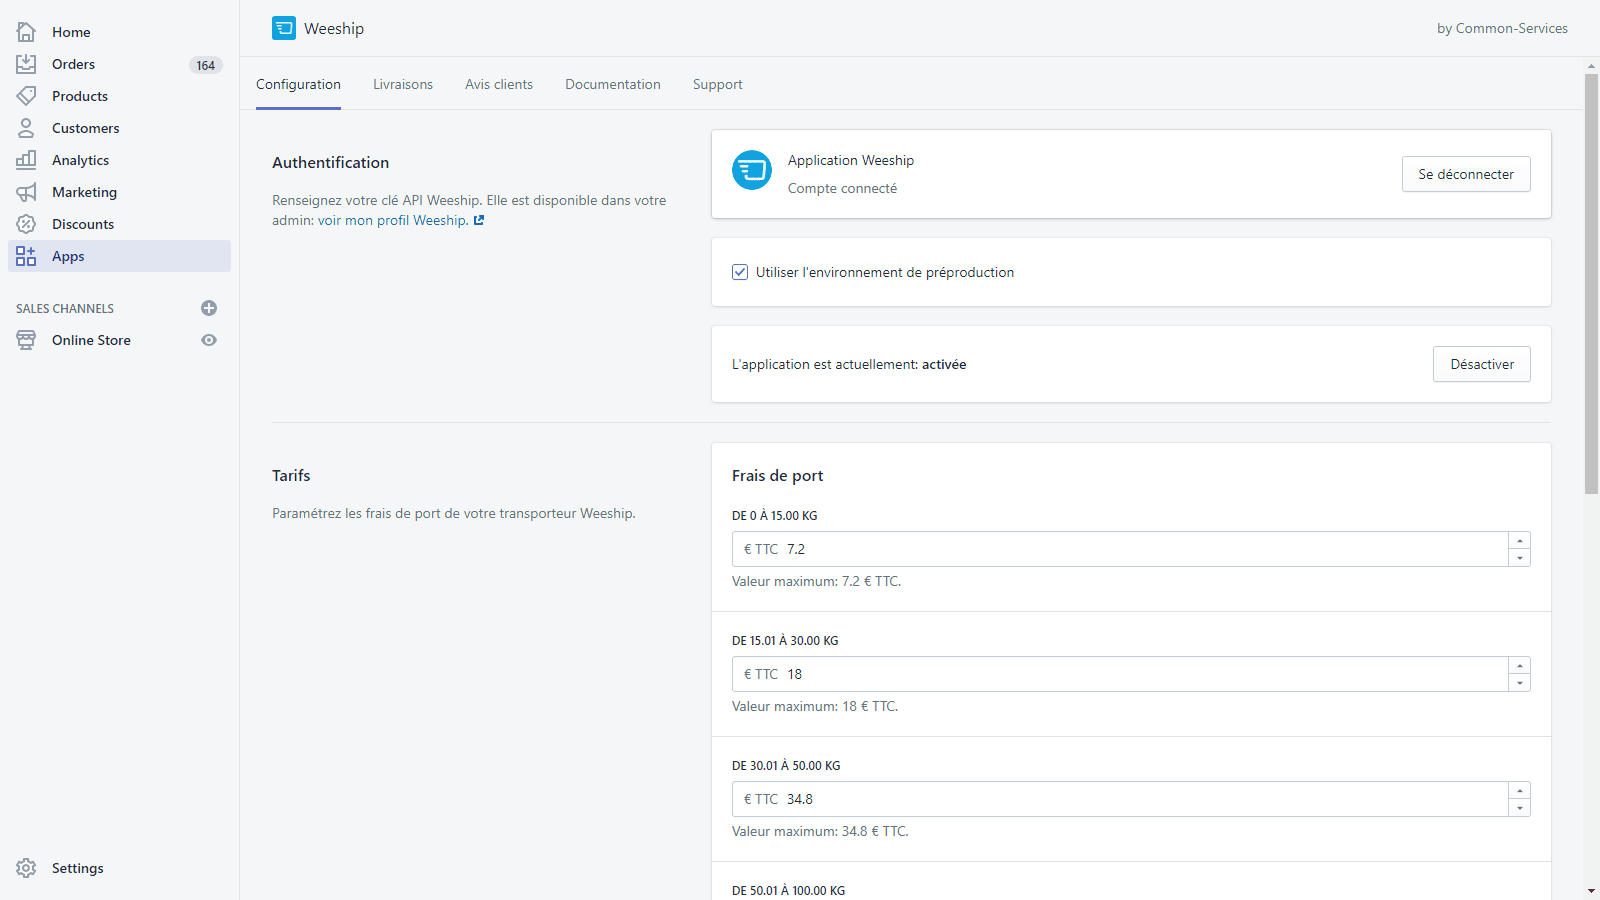Click the Discounts percent badge icon
Screen dimensions: 1600x900
click(26, 224)
